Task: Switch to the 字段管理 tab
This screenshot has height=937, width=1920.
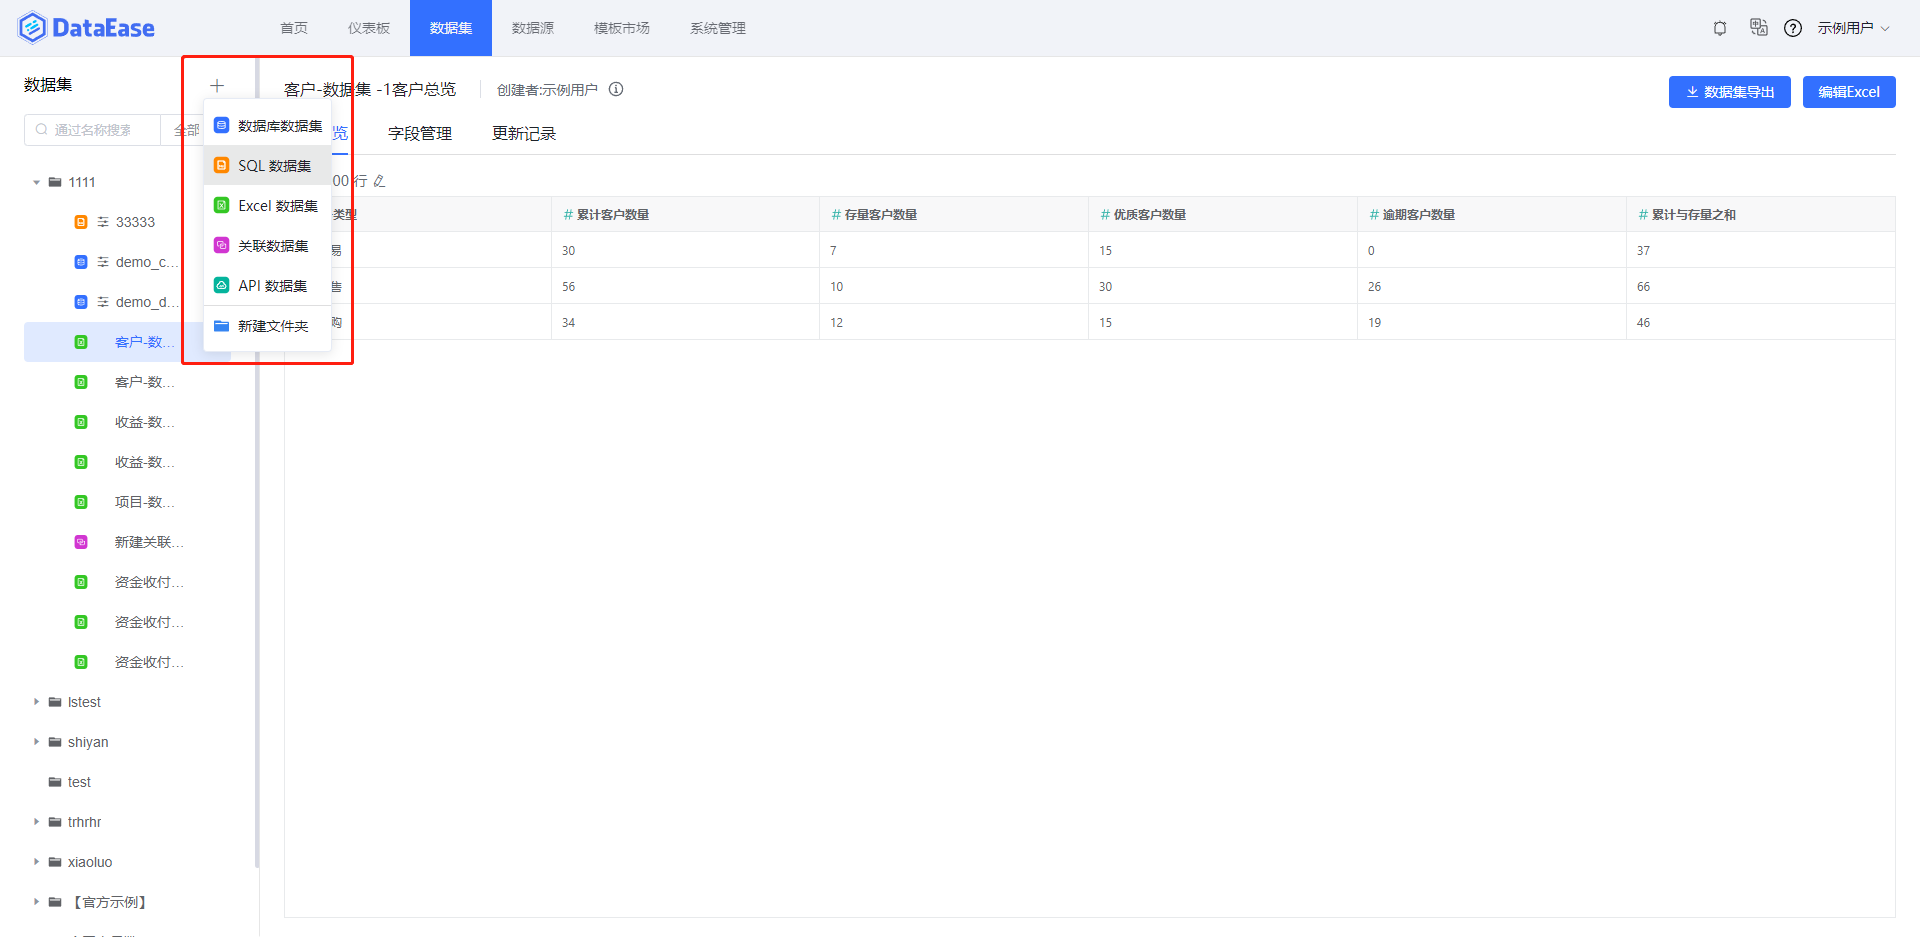Action: tap(420, 134)
